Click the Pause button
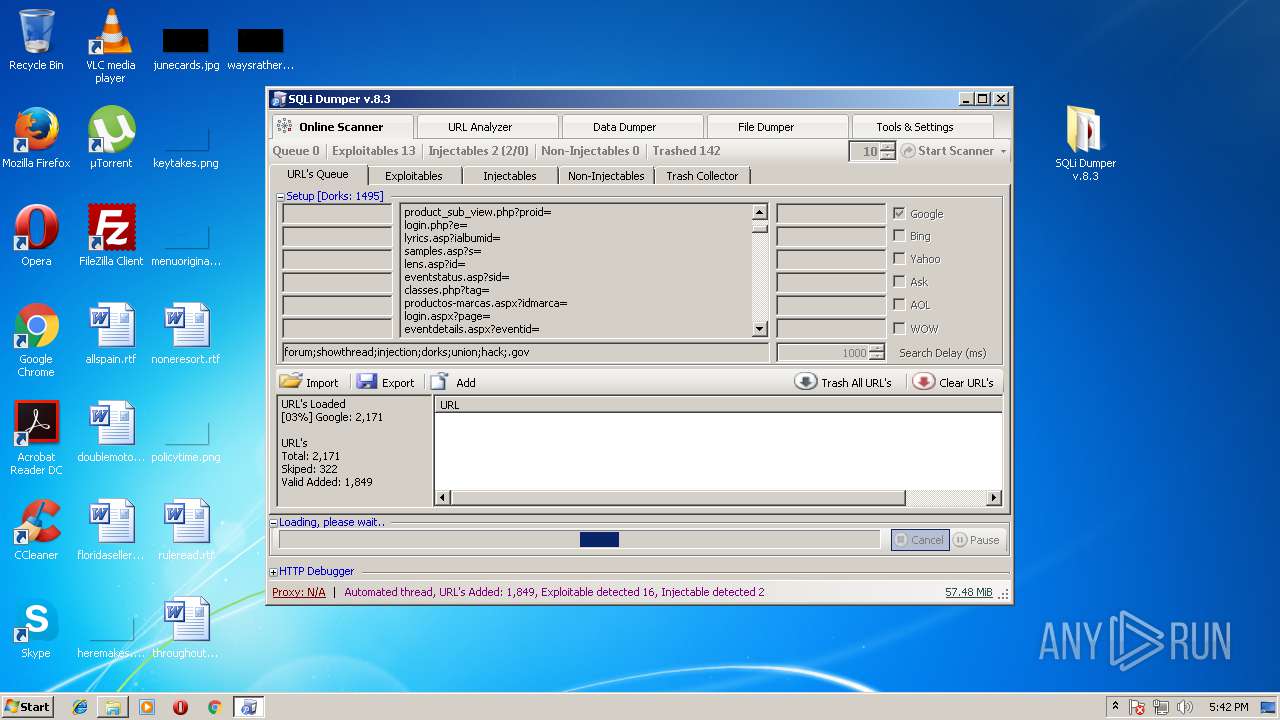1280x720 pixels. pyautogui.click(x=977, y=540)
